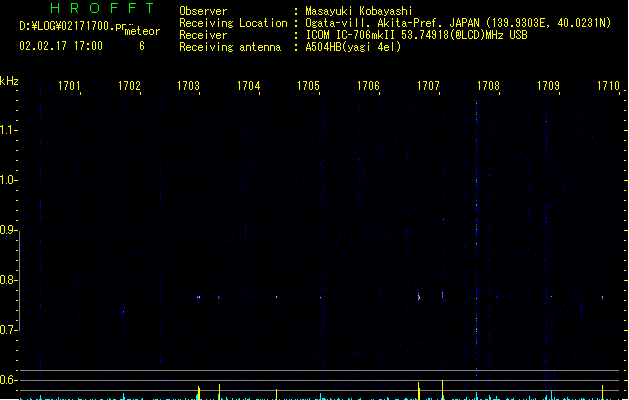The image size is (629, 400).
Task: Click the 1705 time axis label
Action: click(308, 86)
